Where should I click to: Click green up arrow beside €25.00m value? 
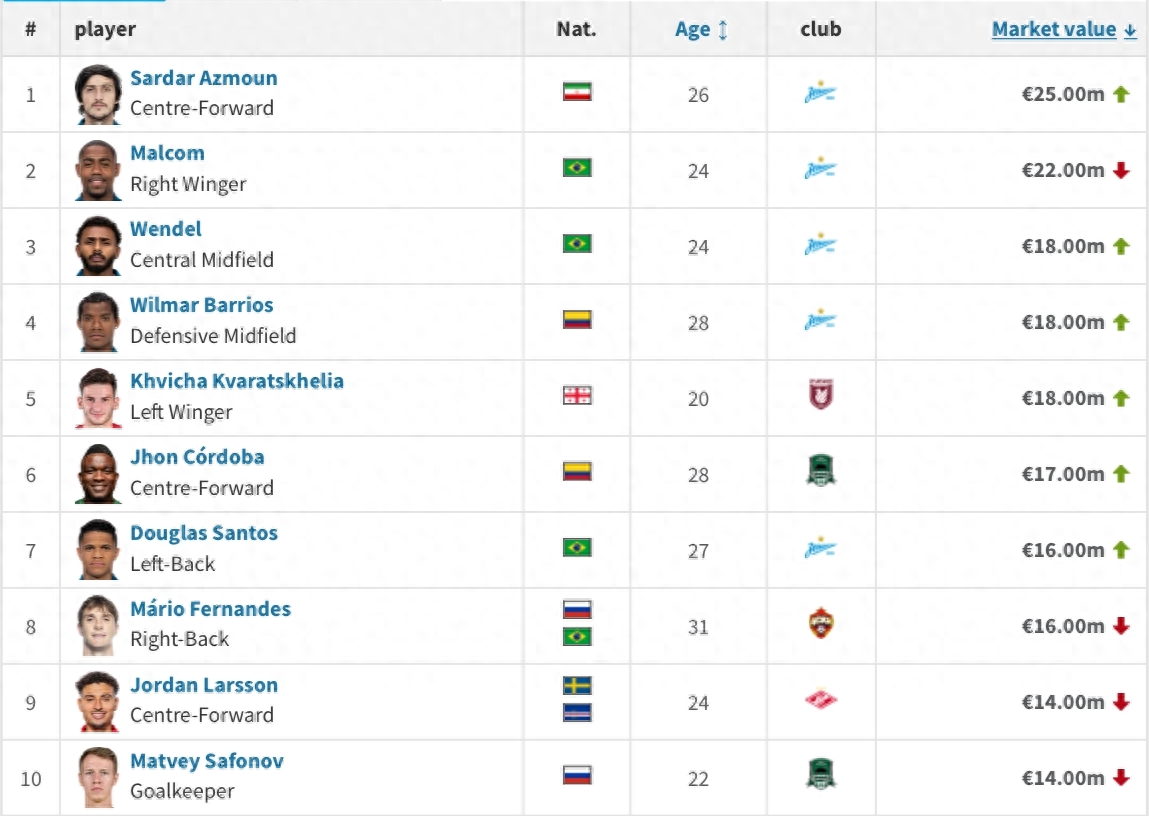tap(1121, 94)
